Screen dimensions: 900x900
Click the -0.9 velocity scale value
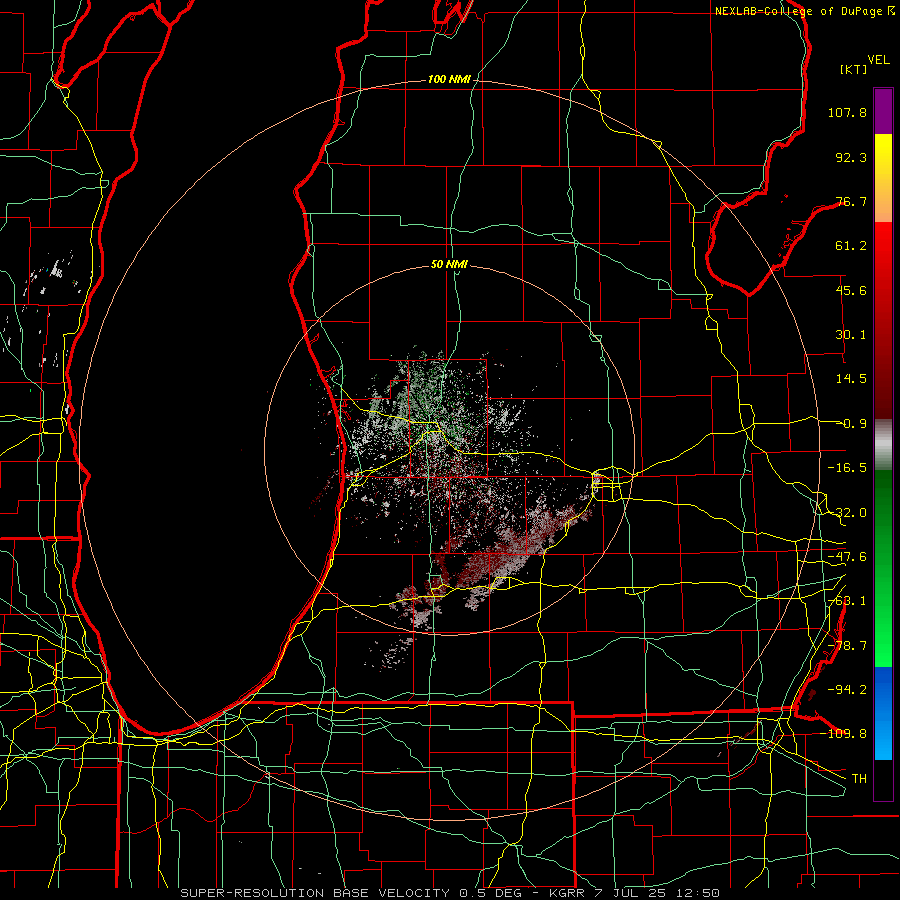point(854,424)
